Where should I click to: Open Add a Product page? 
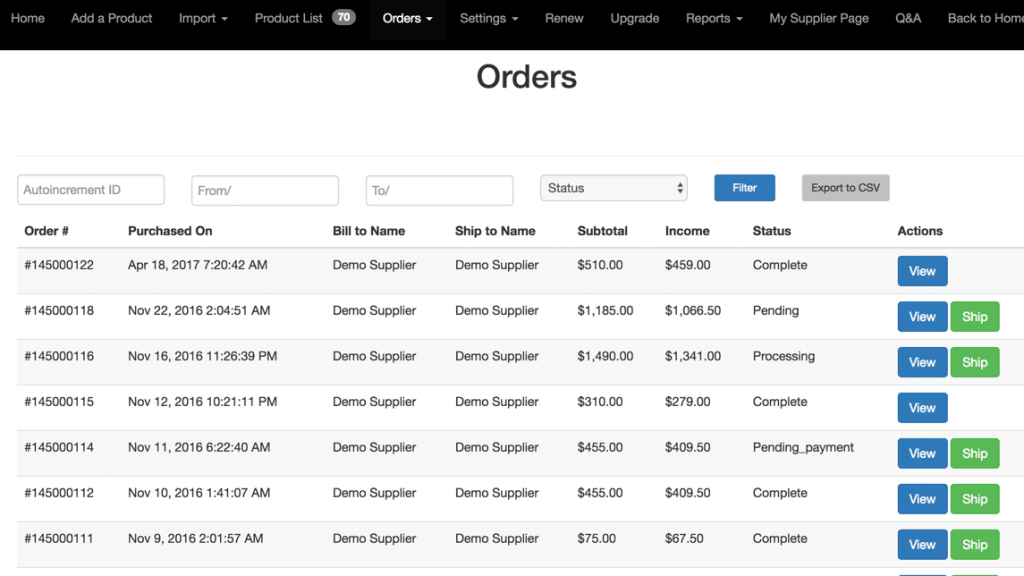(111, 18)
